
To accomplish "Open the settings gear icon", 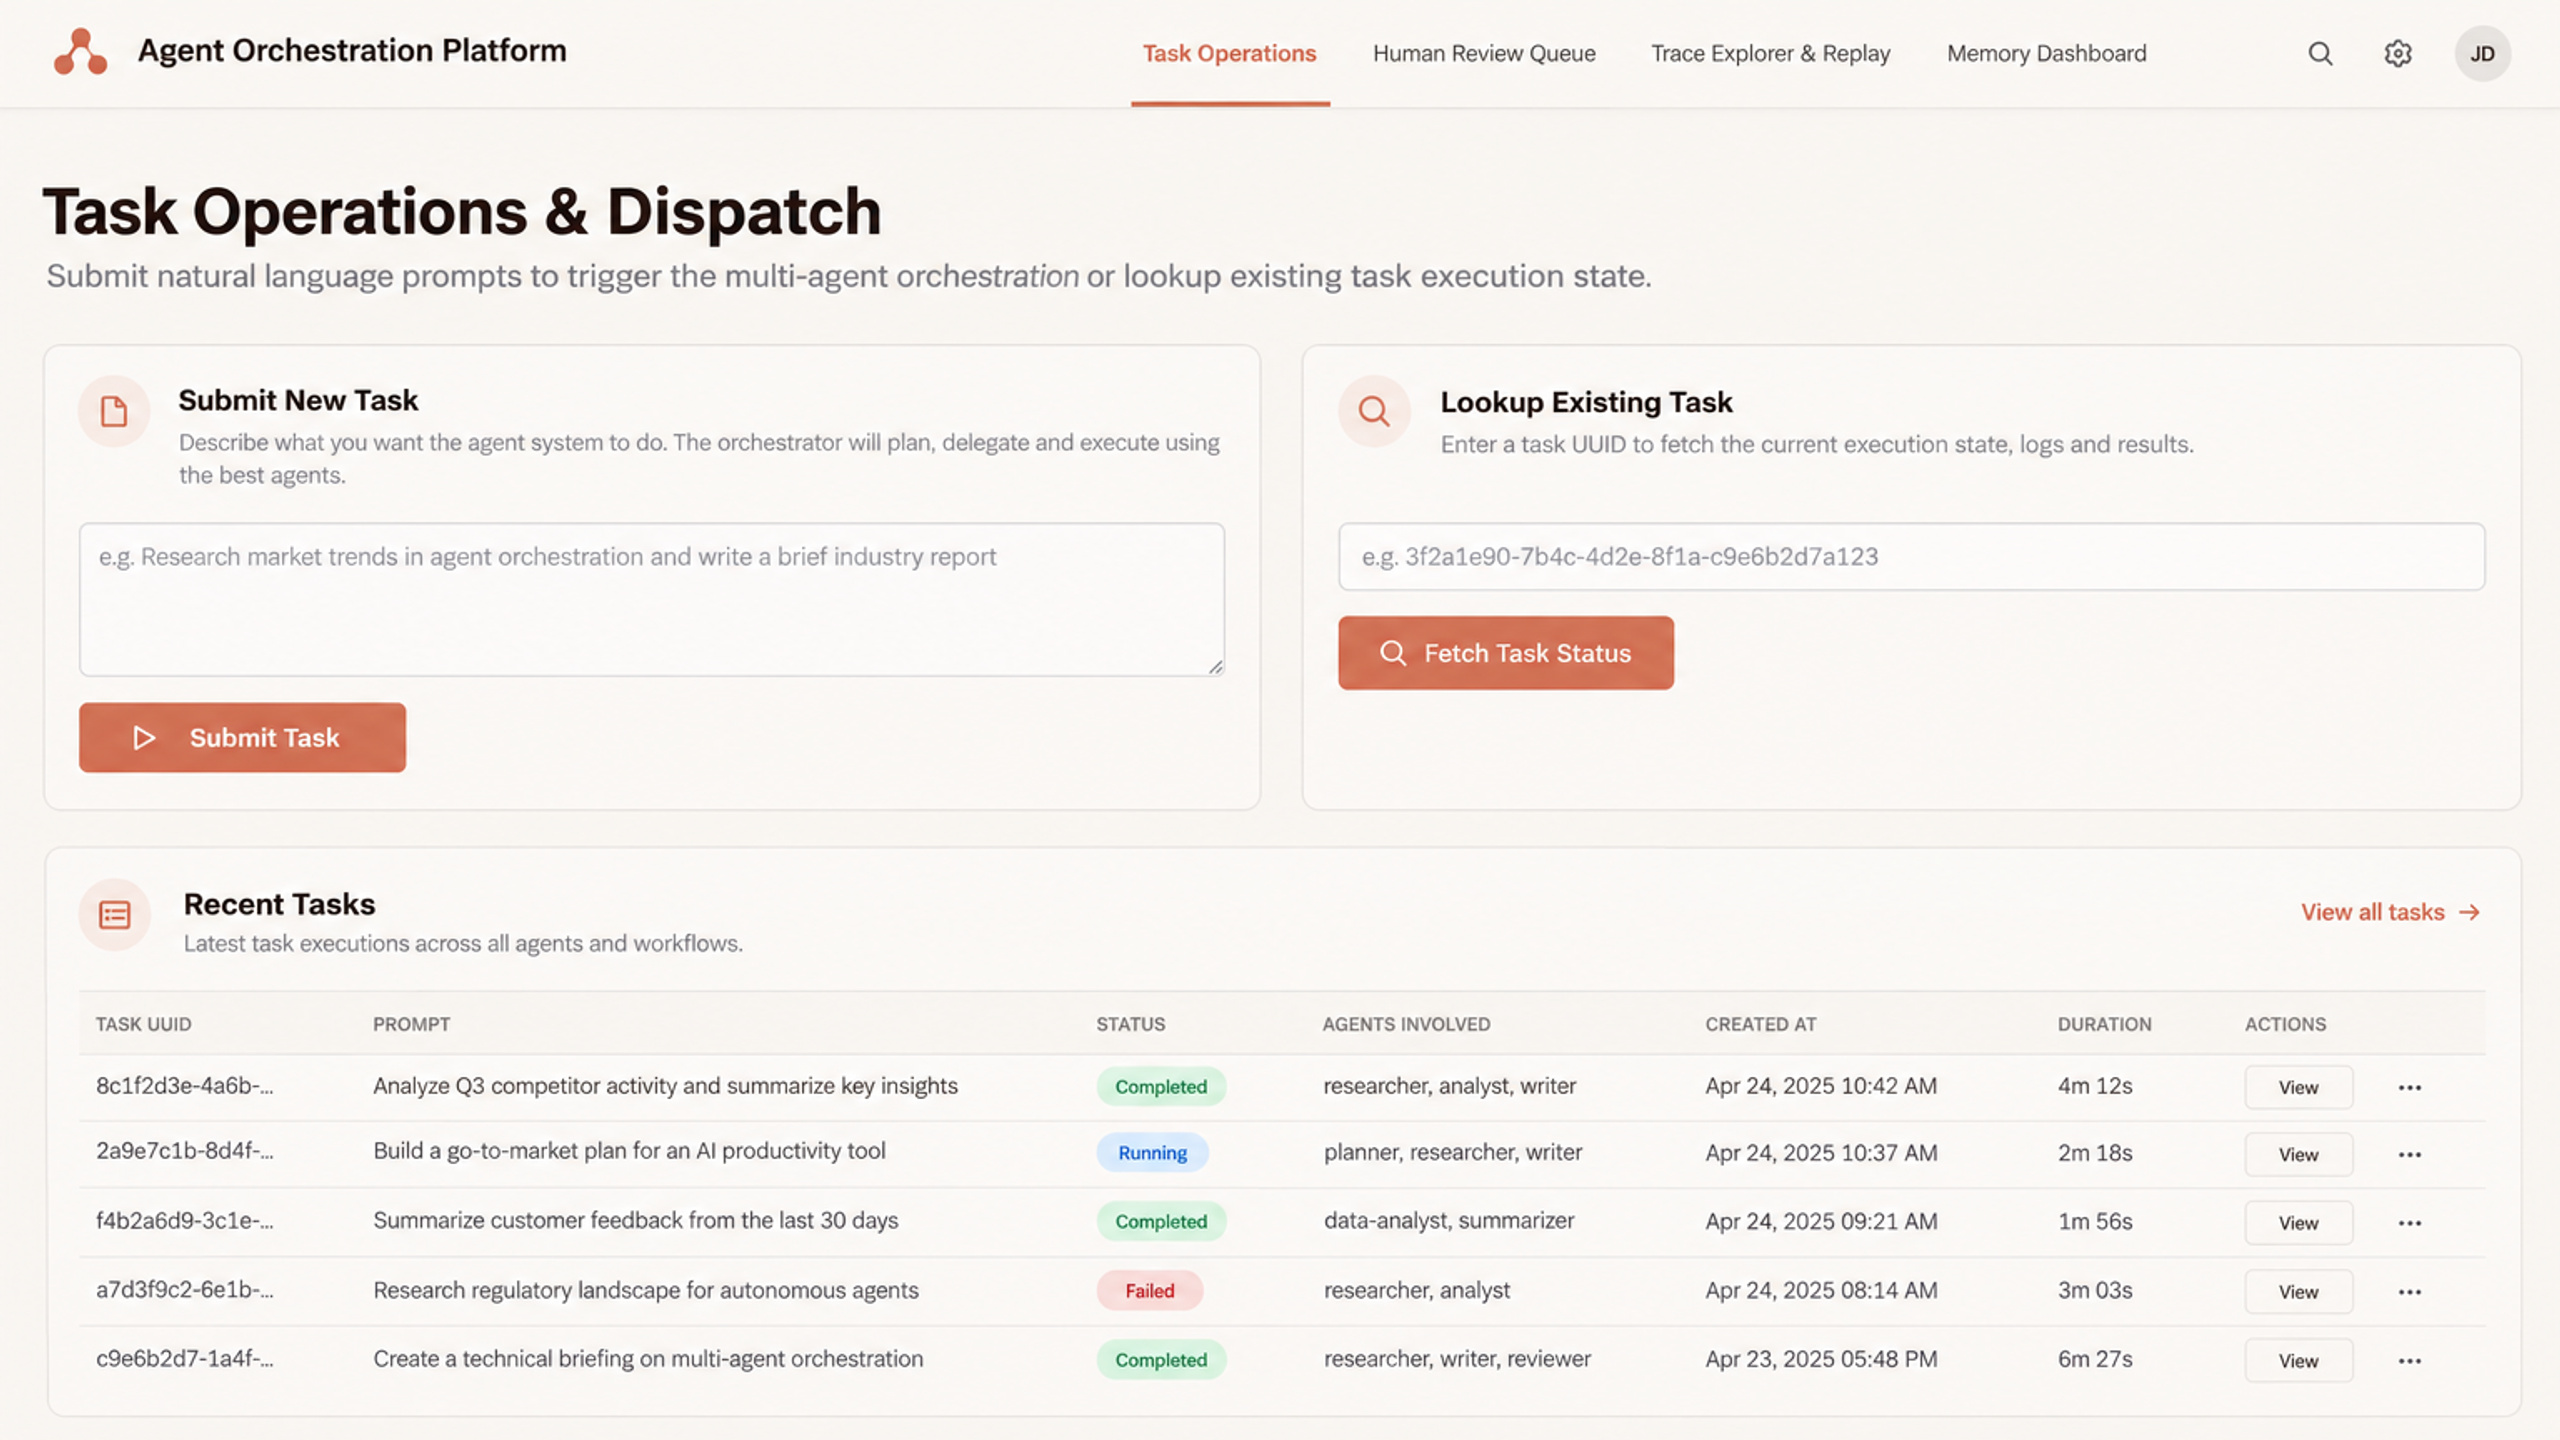I will tap(2398, 54).
